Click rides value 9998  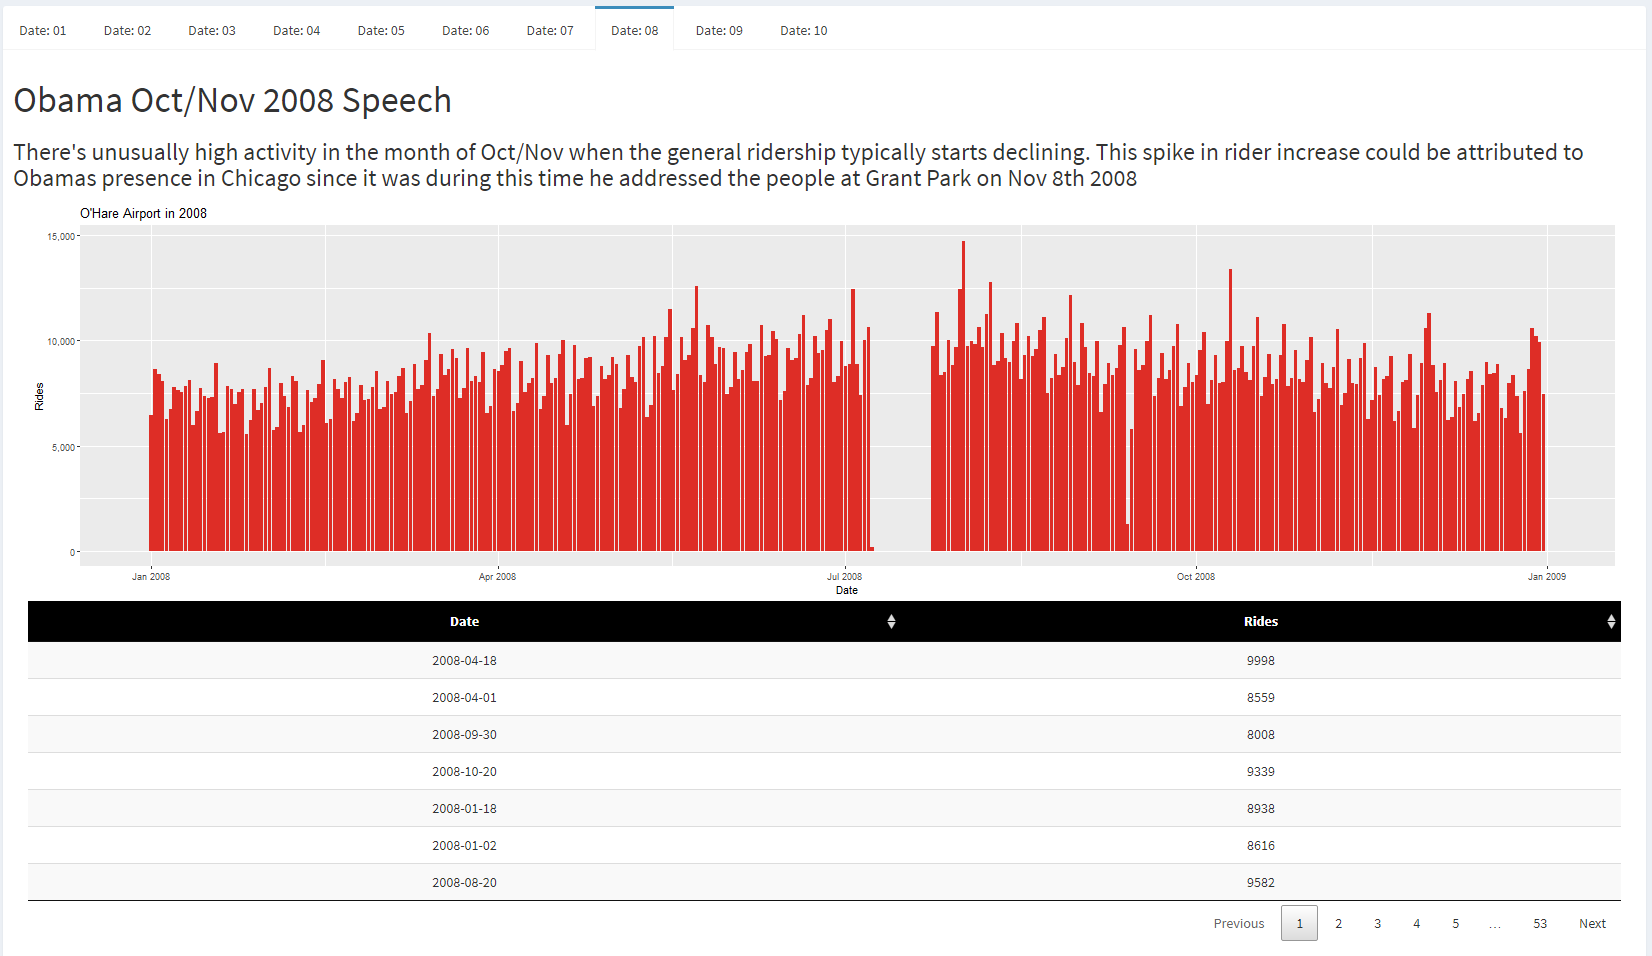click(1261, 661)
